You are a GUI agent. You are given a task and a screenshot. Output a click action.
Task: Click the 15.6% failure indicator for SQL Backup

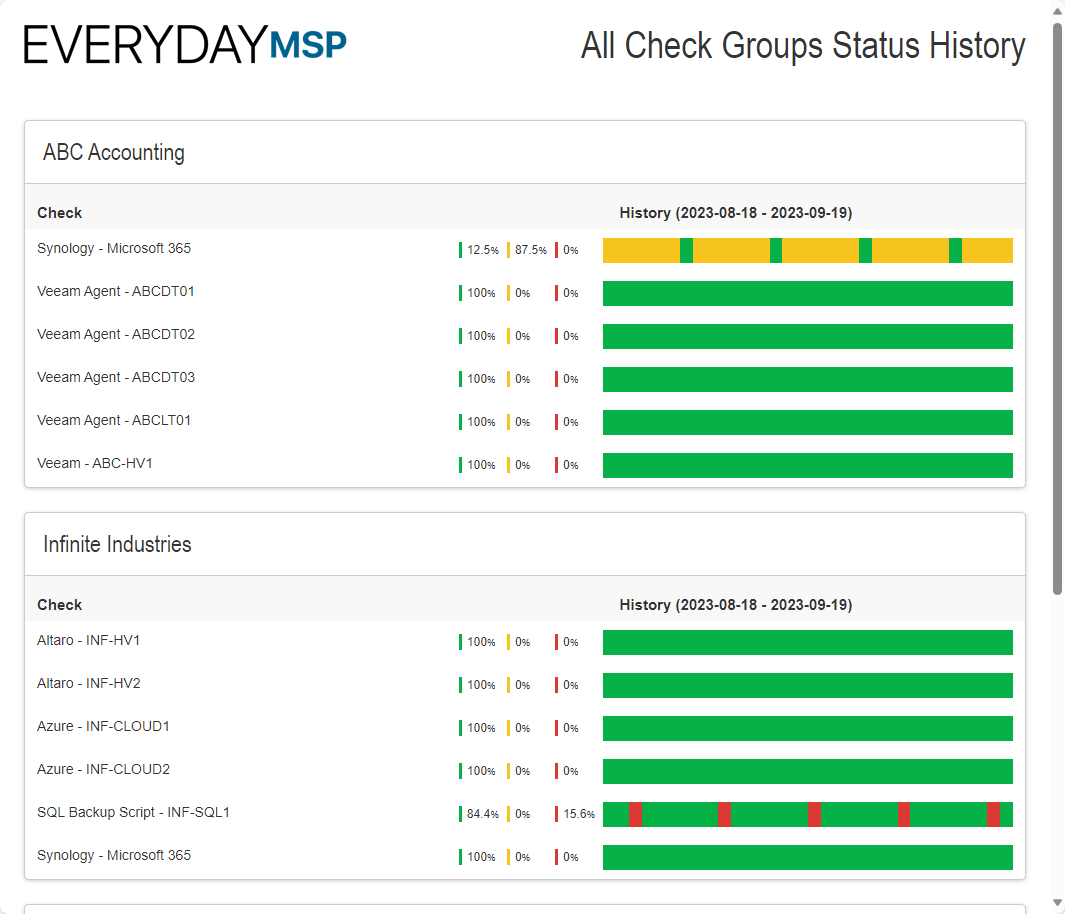pyautogui.click(x=578, y=814)
